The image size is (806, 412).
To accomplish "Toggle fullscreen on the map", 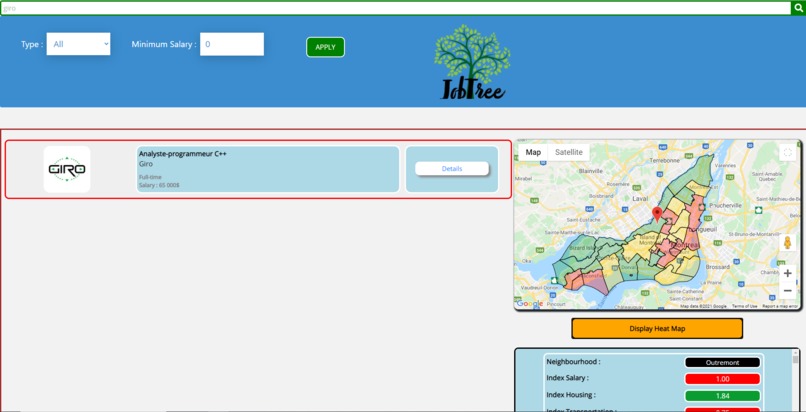I will click(787, 153).
